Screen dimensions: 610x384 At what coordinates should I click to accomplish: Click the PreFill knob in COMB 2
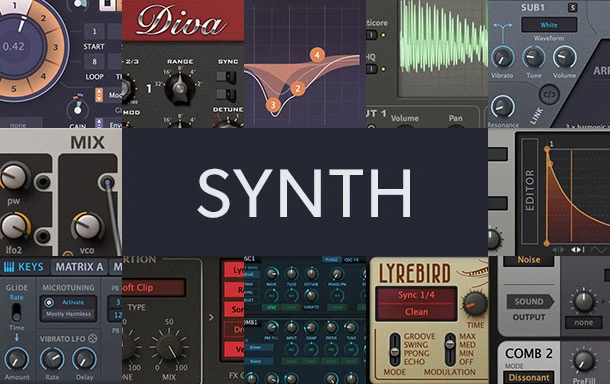[x=583, y=361]
